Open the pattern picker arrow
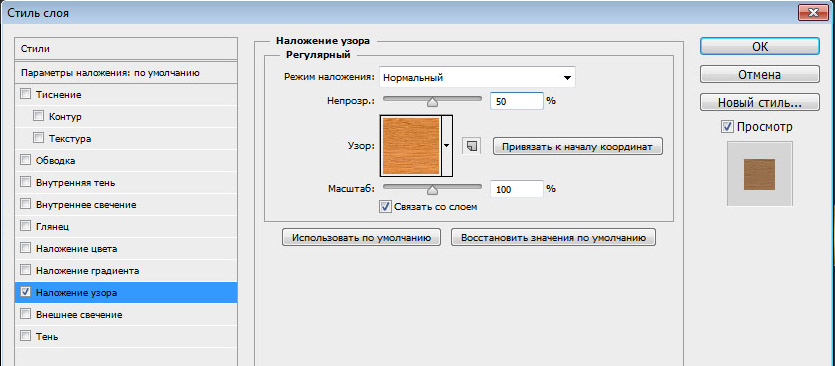This screenshot has height=366, width=835. [446, 145]
